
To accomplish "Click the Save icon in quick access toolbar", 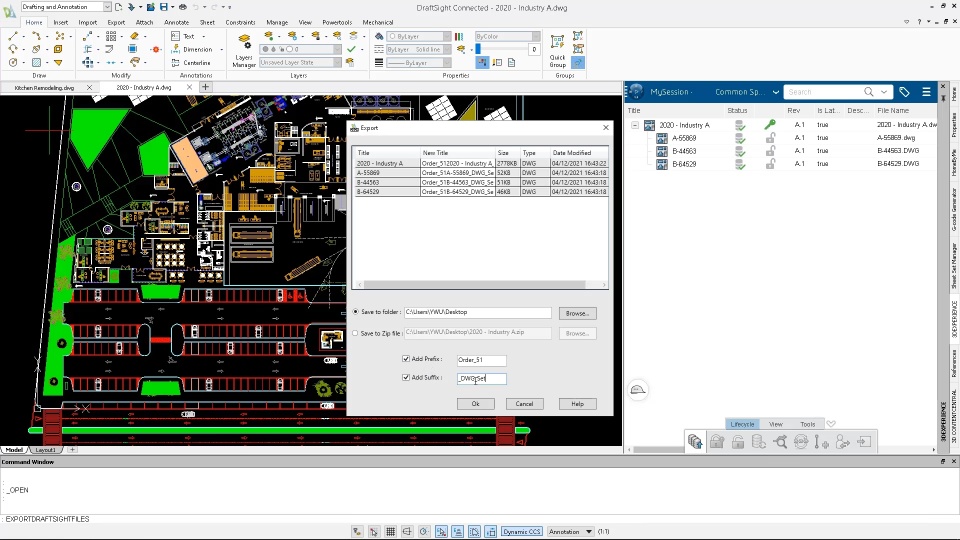I will tap(163, 7).
